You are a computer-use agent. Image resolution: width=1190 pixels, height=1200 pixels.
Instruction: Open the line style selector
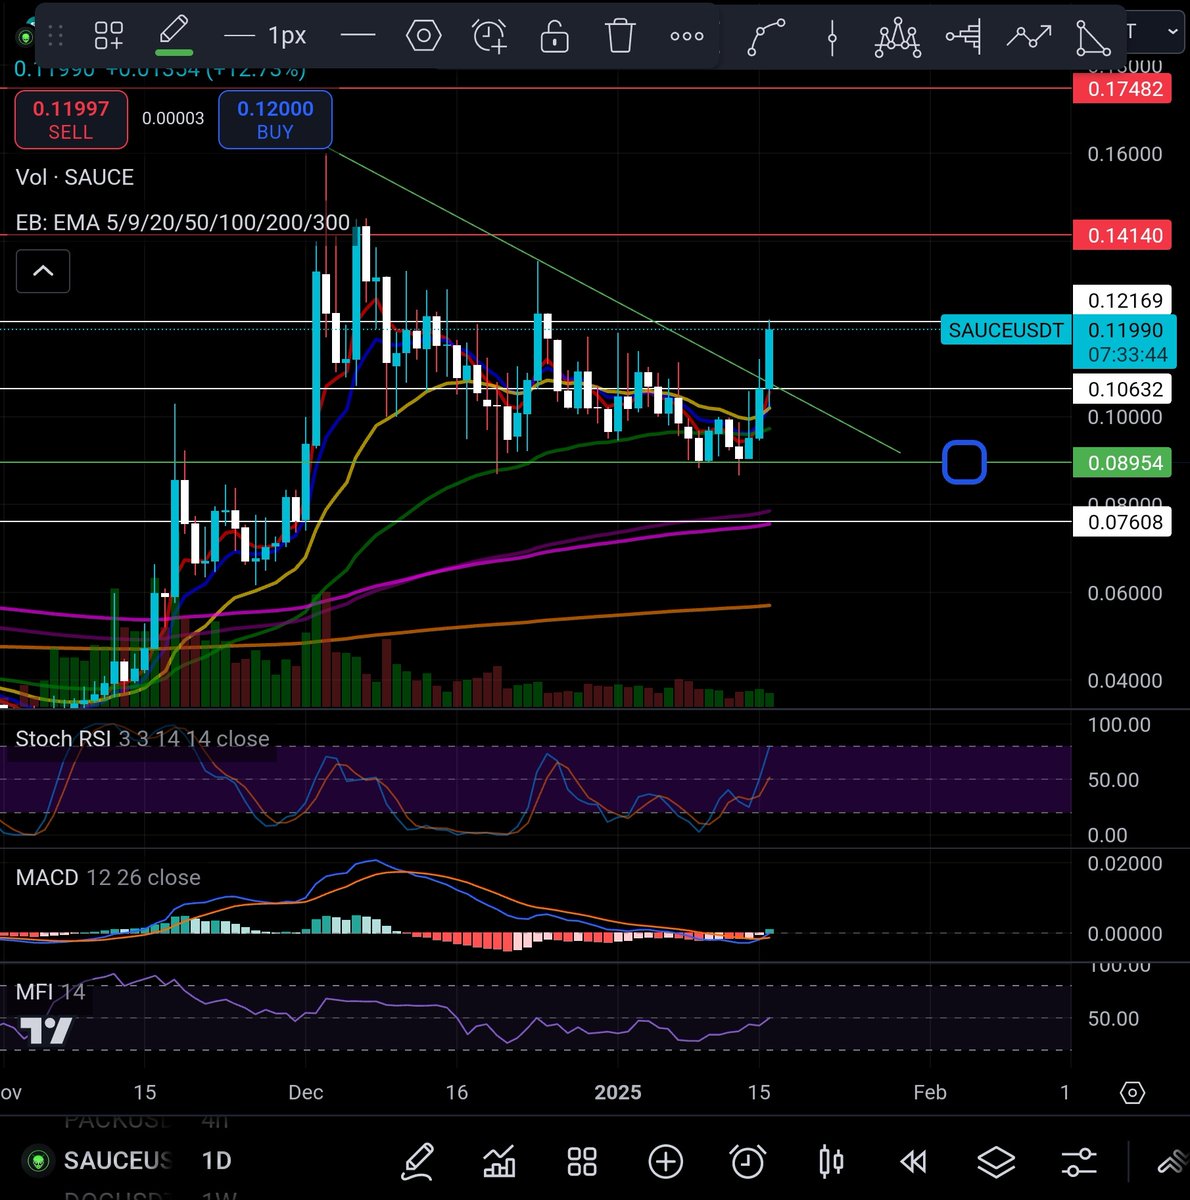[x=358, y=36]
